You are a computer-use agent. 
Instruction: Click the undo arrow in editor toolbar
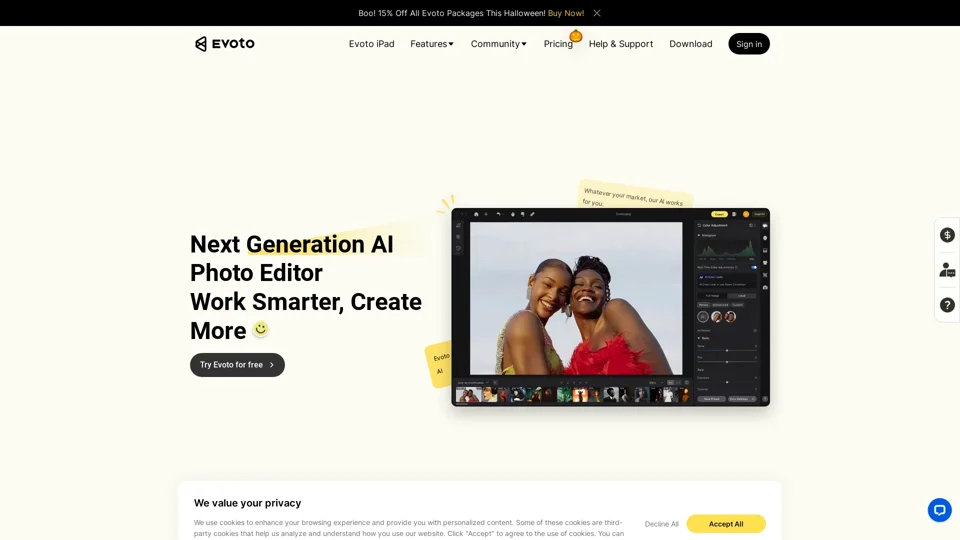tap(498, 214)
